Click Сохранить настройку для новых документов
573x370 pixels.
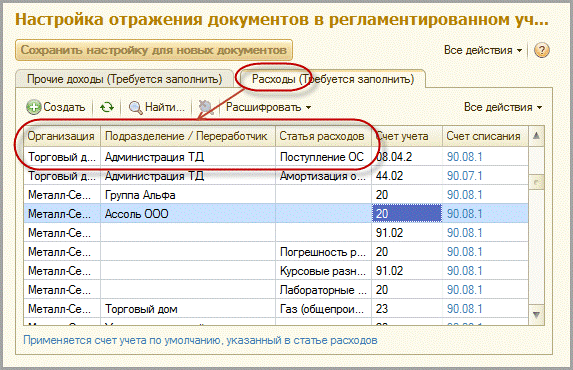[x=154, y=50]
